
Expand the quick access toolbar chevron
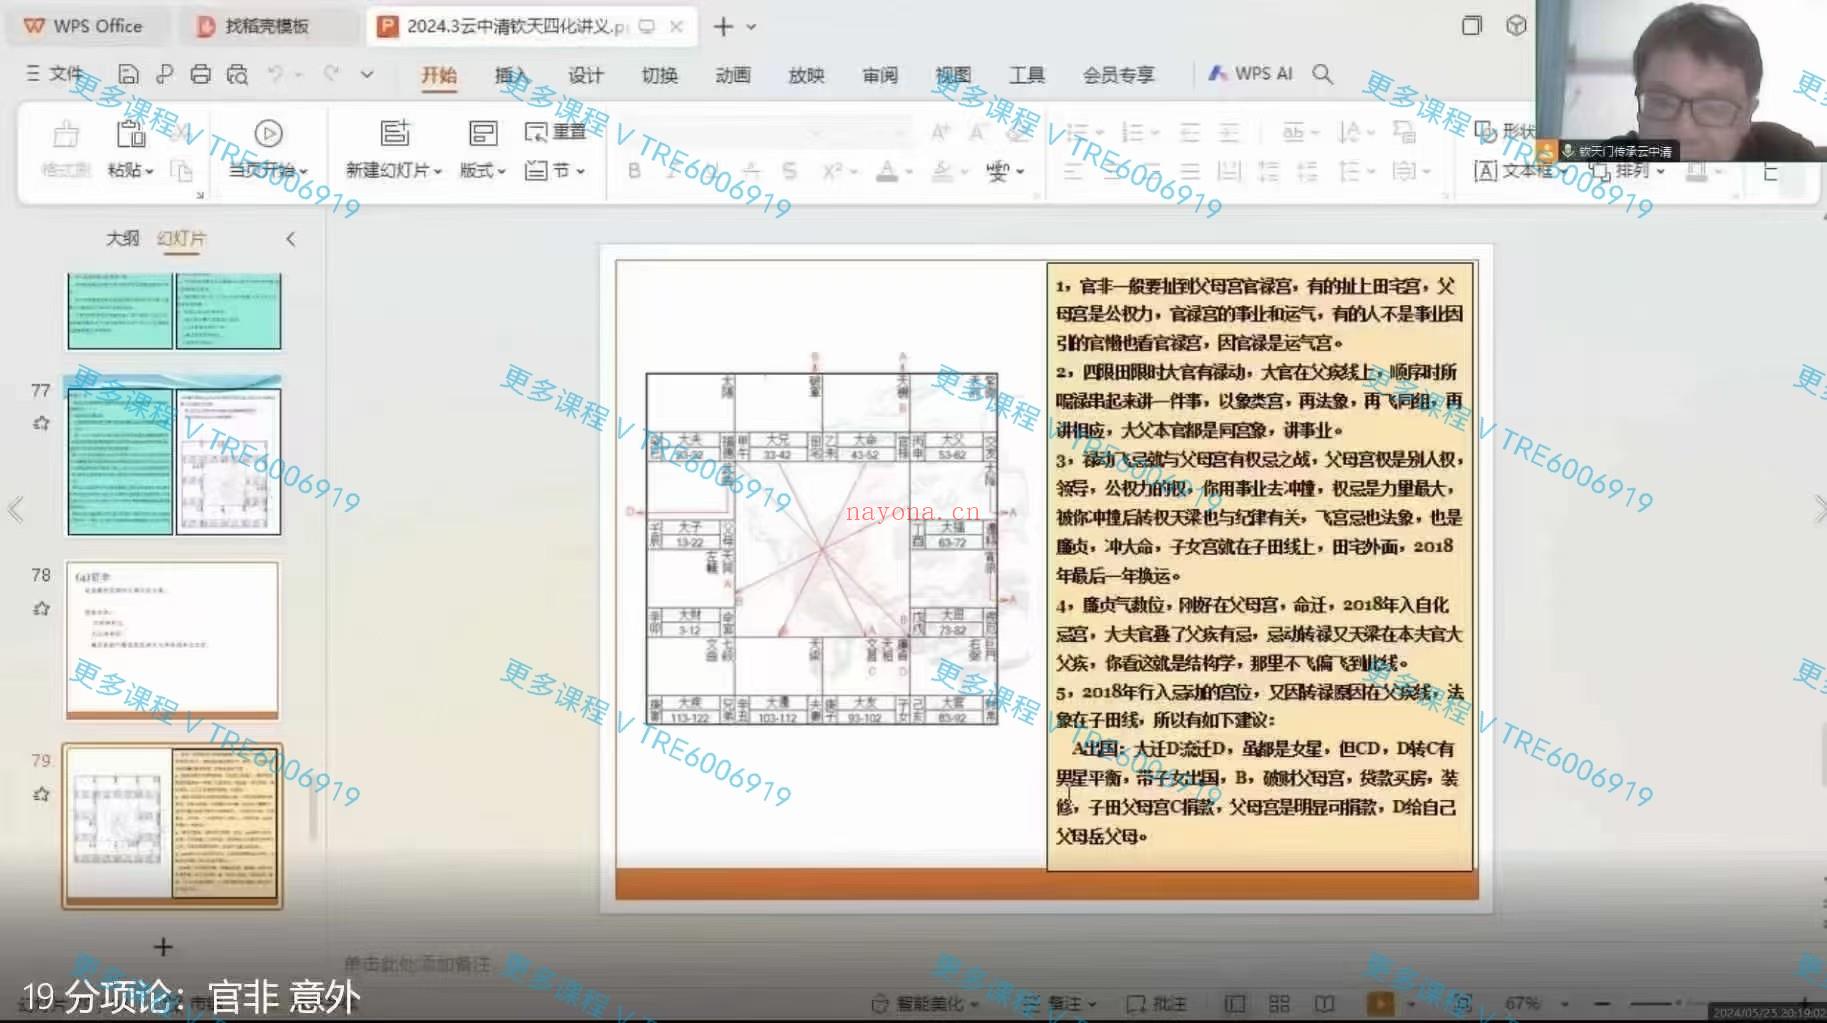367,74
